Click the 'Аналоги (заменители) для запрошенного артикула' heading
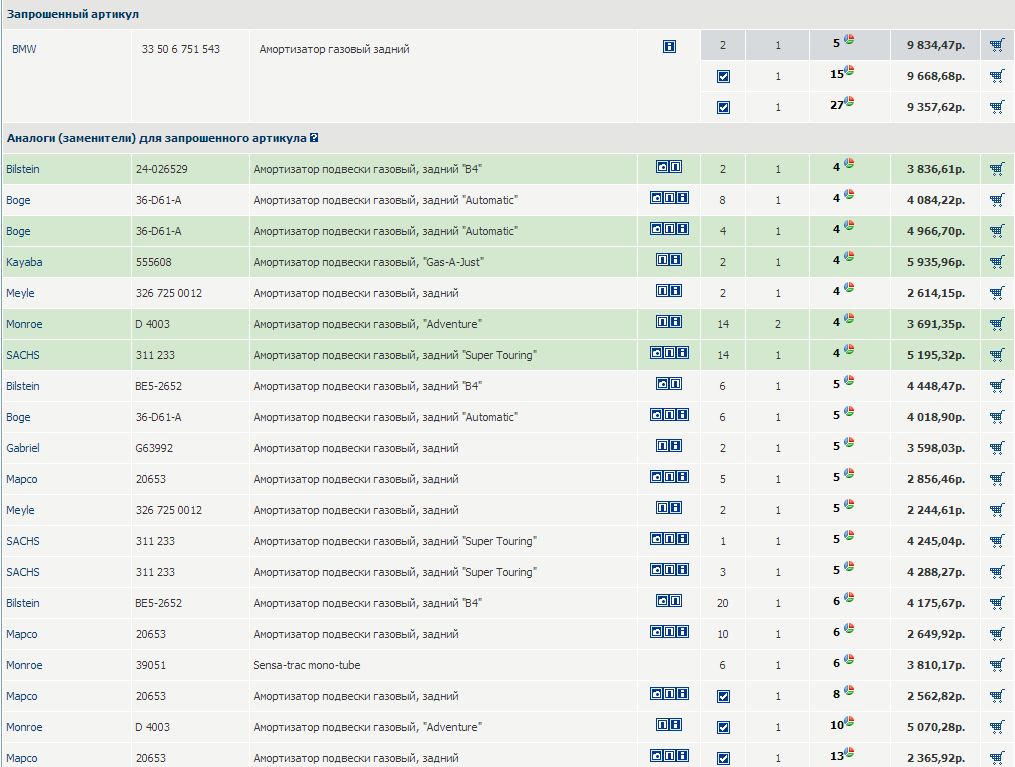Image resolution: width=1015 pixels, height=767 pixels. click(157, 138)
